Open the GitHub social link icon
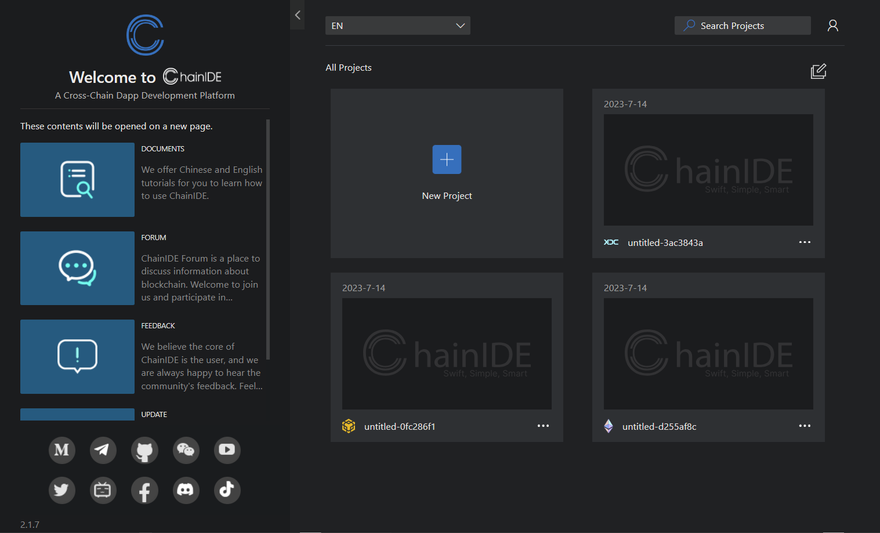Viewport: 880px width, 533px height. (144, 450)
